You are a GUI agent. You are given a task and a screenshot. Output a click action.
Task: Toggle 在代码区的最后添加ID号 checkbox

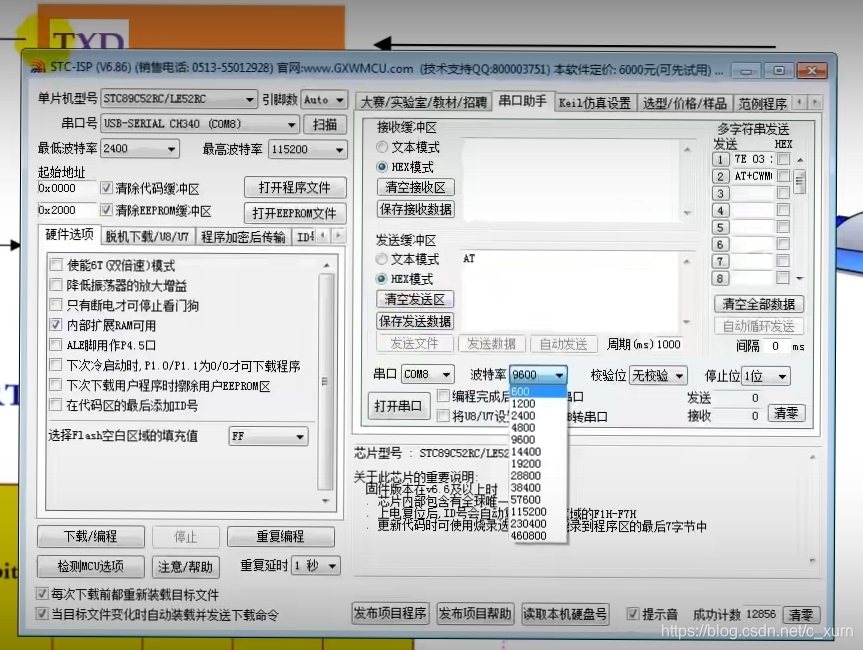pos(56,405)
